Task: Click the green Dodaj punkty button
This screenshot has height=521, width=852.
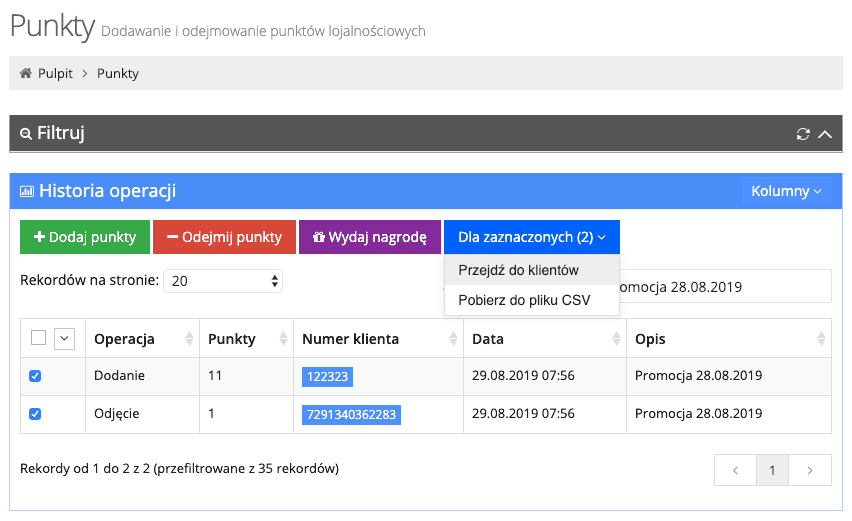Action: [85, 237]
